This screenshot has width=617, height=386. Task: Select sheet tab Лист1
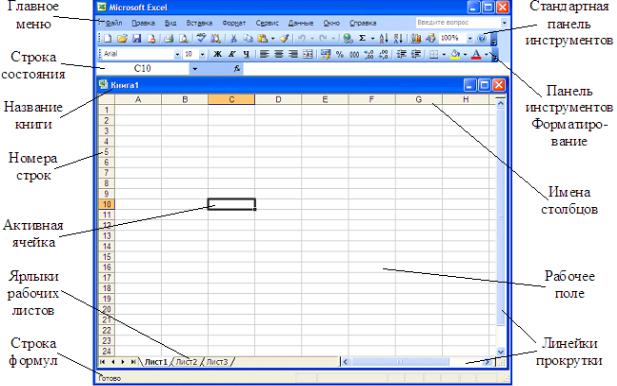156,362
